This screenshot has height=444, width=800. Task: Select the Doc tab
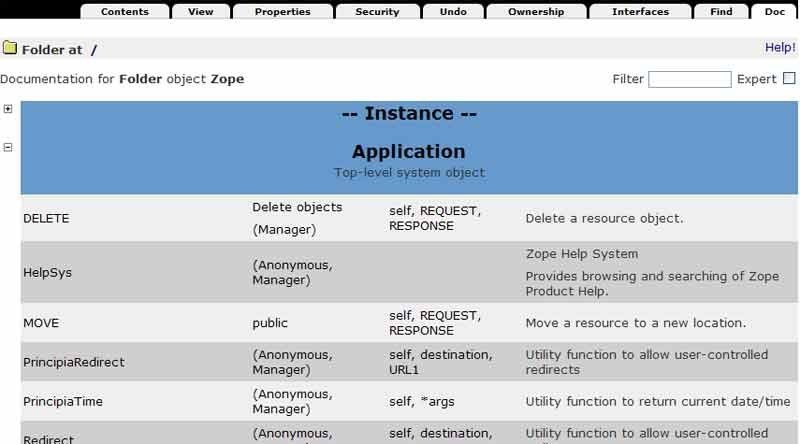[774, 12]
